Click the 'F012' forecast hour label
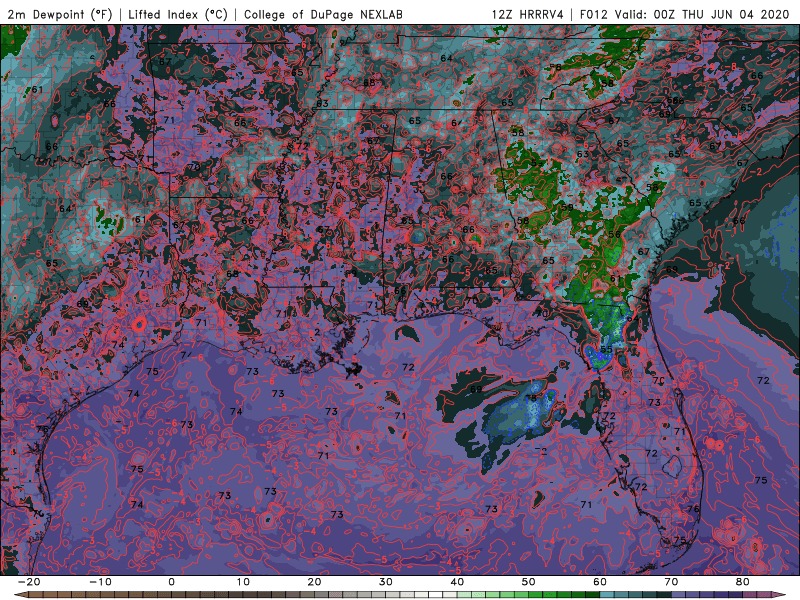Screen dimensions: 800x600 click(x=594, y=14)
